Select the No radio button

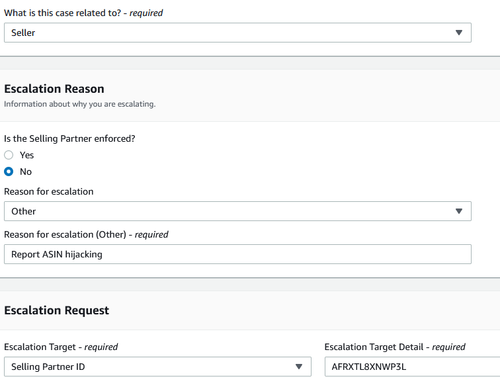[x=9, y=172]
